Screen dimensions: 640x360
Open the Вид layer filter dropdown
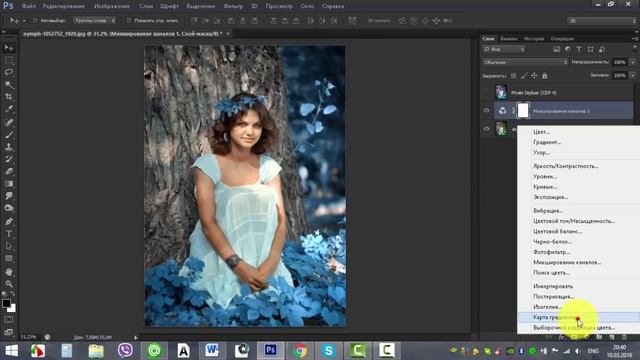pyautogui.click(x=504, y=49)
